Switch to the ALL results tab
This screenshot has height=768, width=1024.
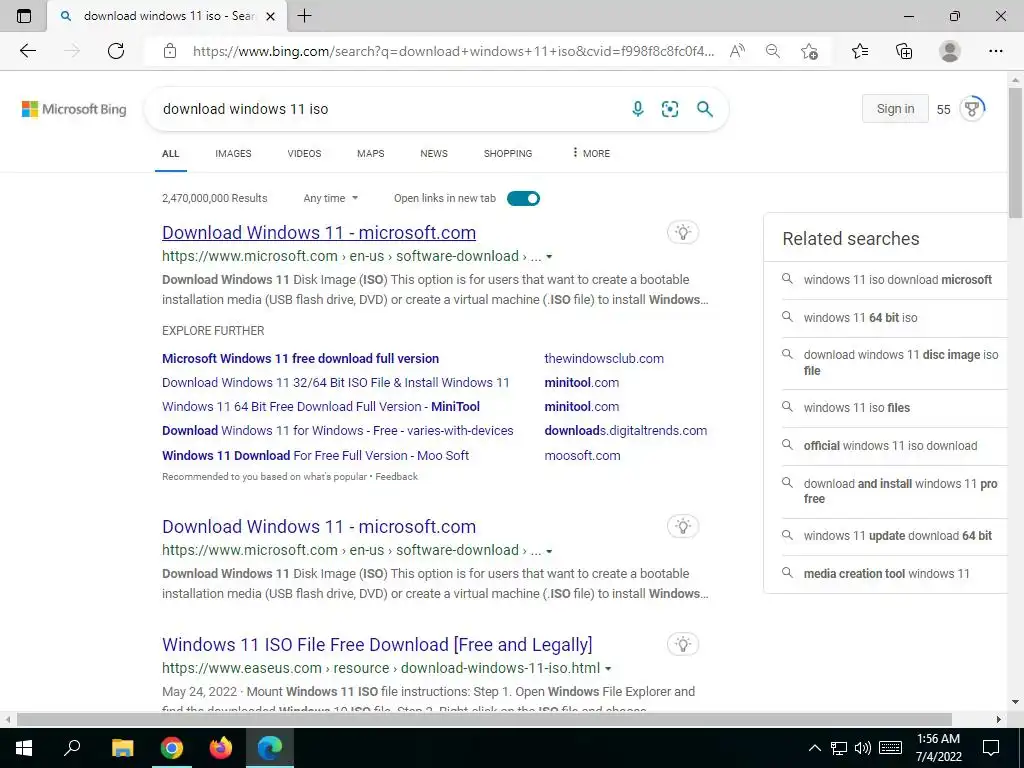tap(170, 153)
